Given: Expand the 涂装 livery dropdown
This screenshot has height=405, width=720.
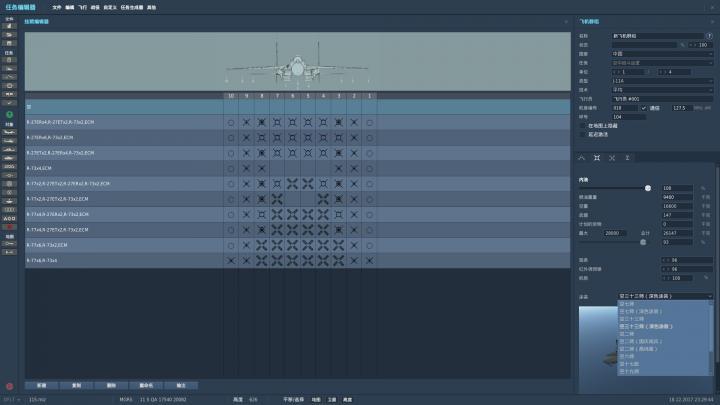Looking at the screenshot, I should click(666, 296).
